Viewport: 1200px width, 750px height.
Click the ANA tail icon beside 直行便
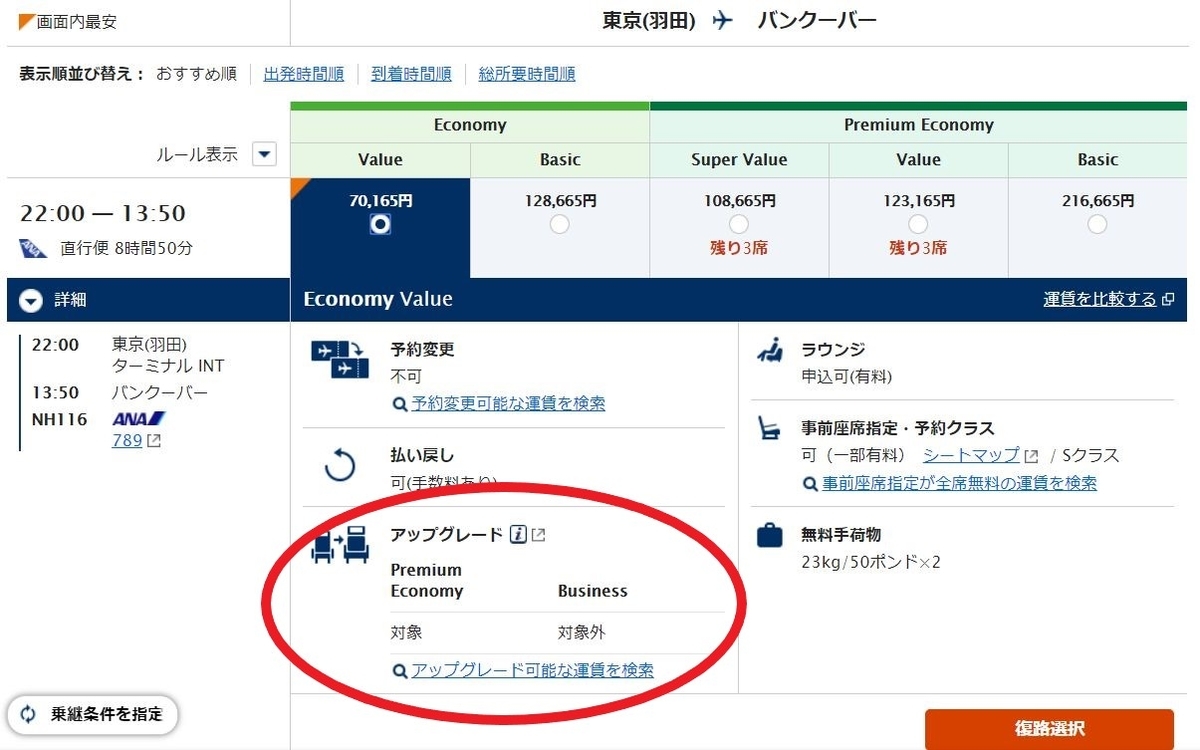point(33,248)
